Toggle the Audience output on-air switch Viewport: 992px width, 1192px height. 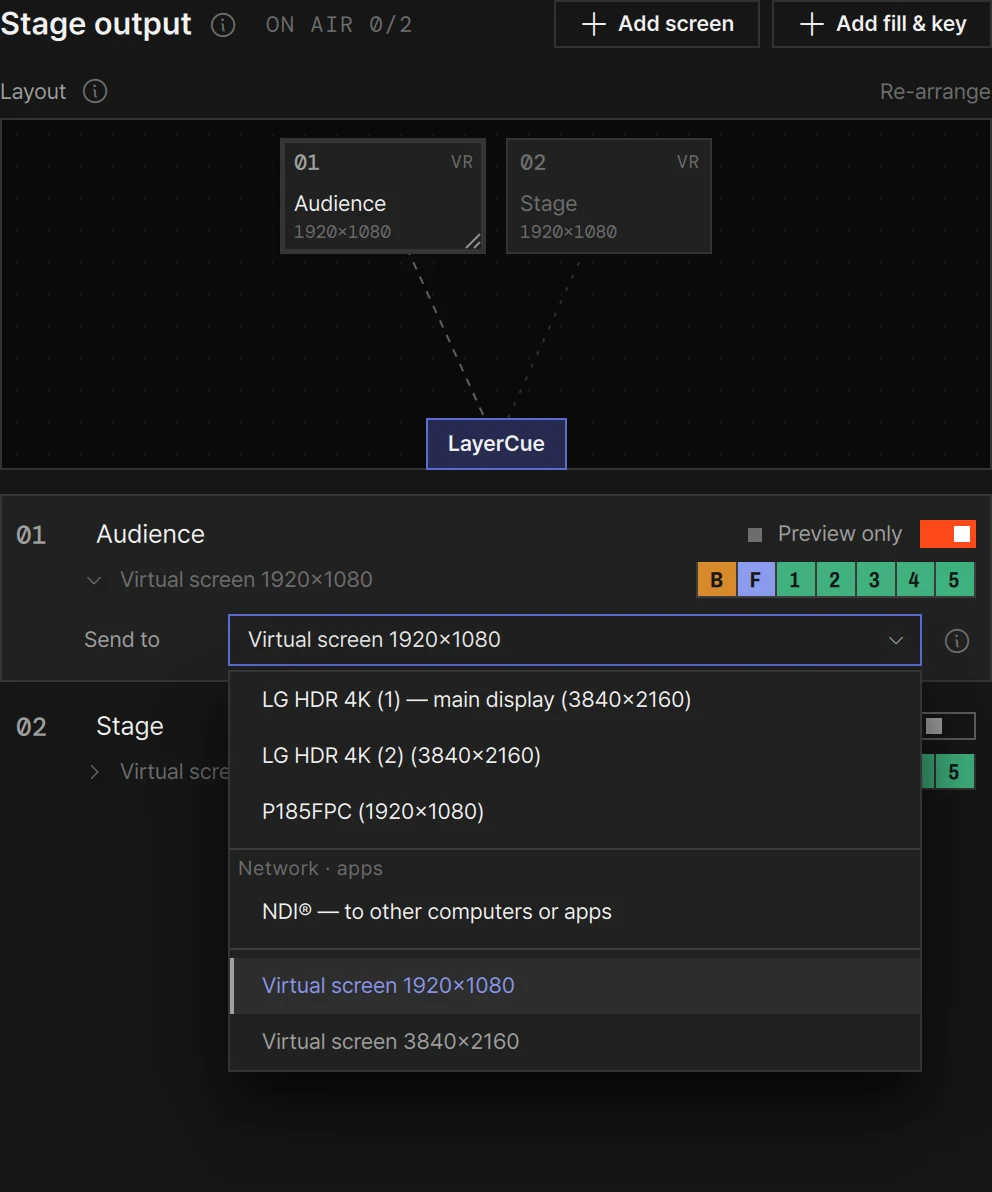pyautogui.click(x=947, y=534)
